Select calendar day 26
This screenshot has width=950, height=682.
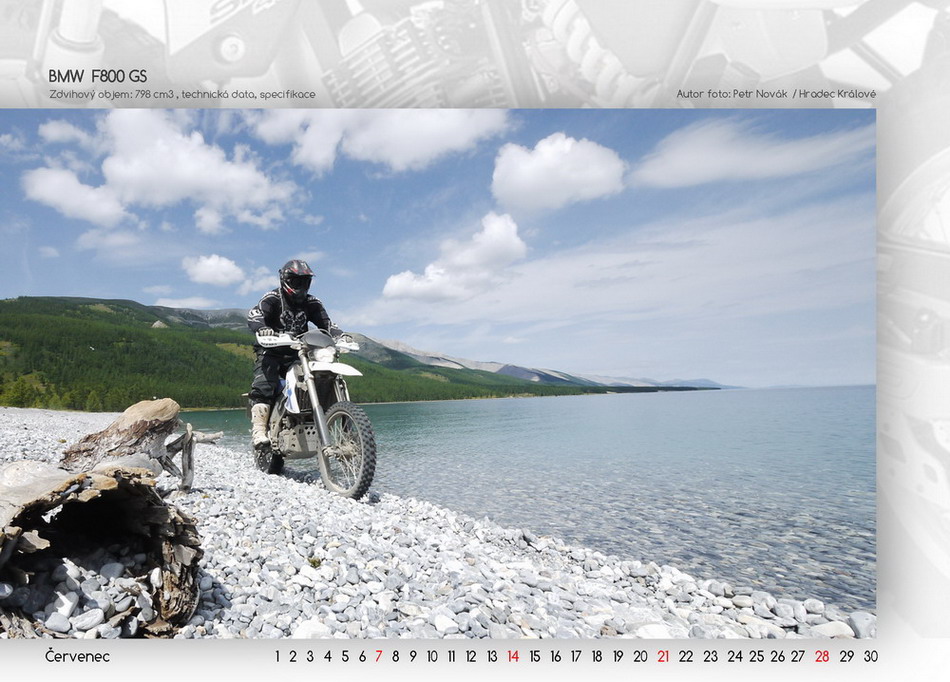click(778, 657)
